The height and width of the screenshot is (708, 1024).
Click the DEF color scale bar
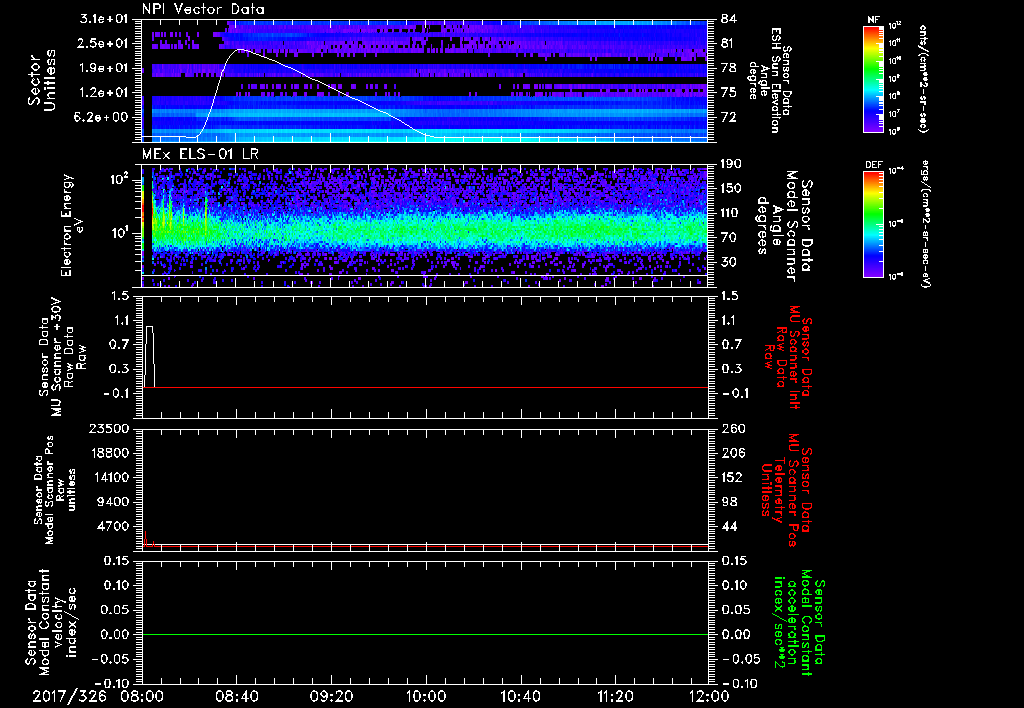[874, 222]
